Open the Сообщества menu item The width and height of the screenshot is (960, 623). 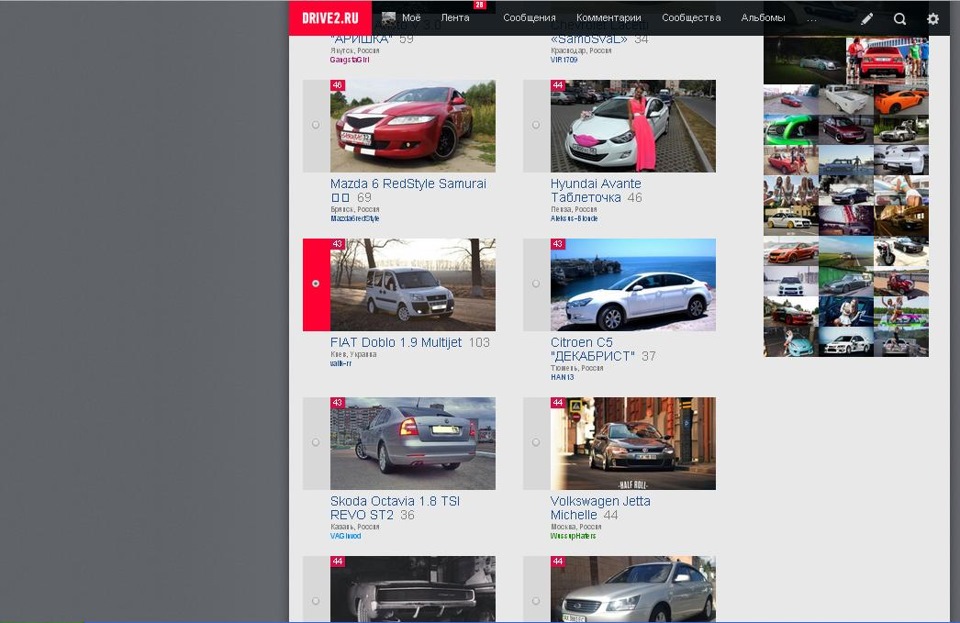coord(691,18)
